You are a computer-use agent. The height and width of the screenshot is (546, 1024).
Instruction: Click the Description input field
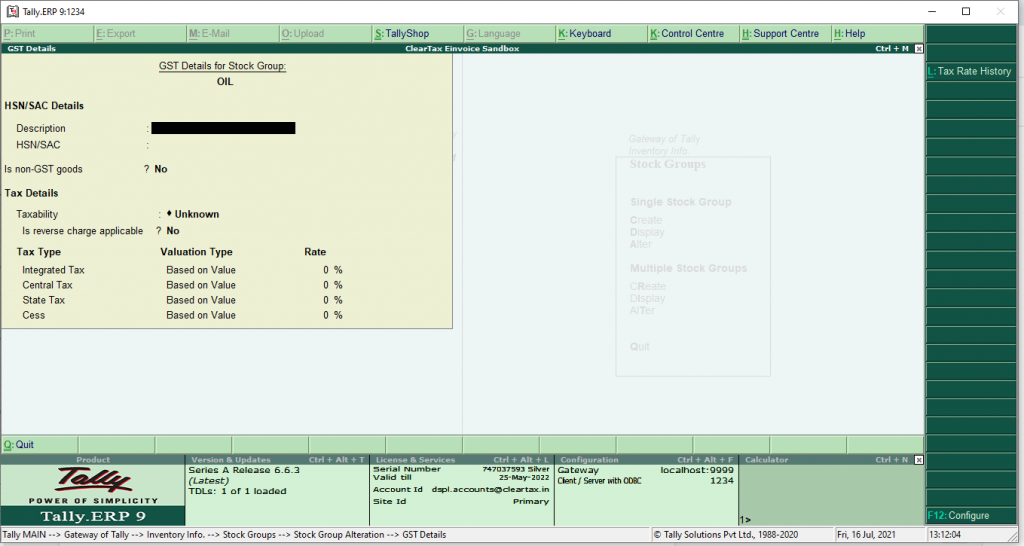(223, 128)
